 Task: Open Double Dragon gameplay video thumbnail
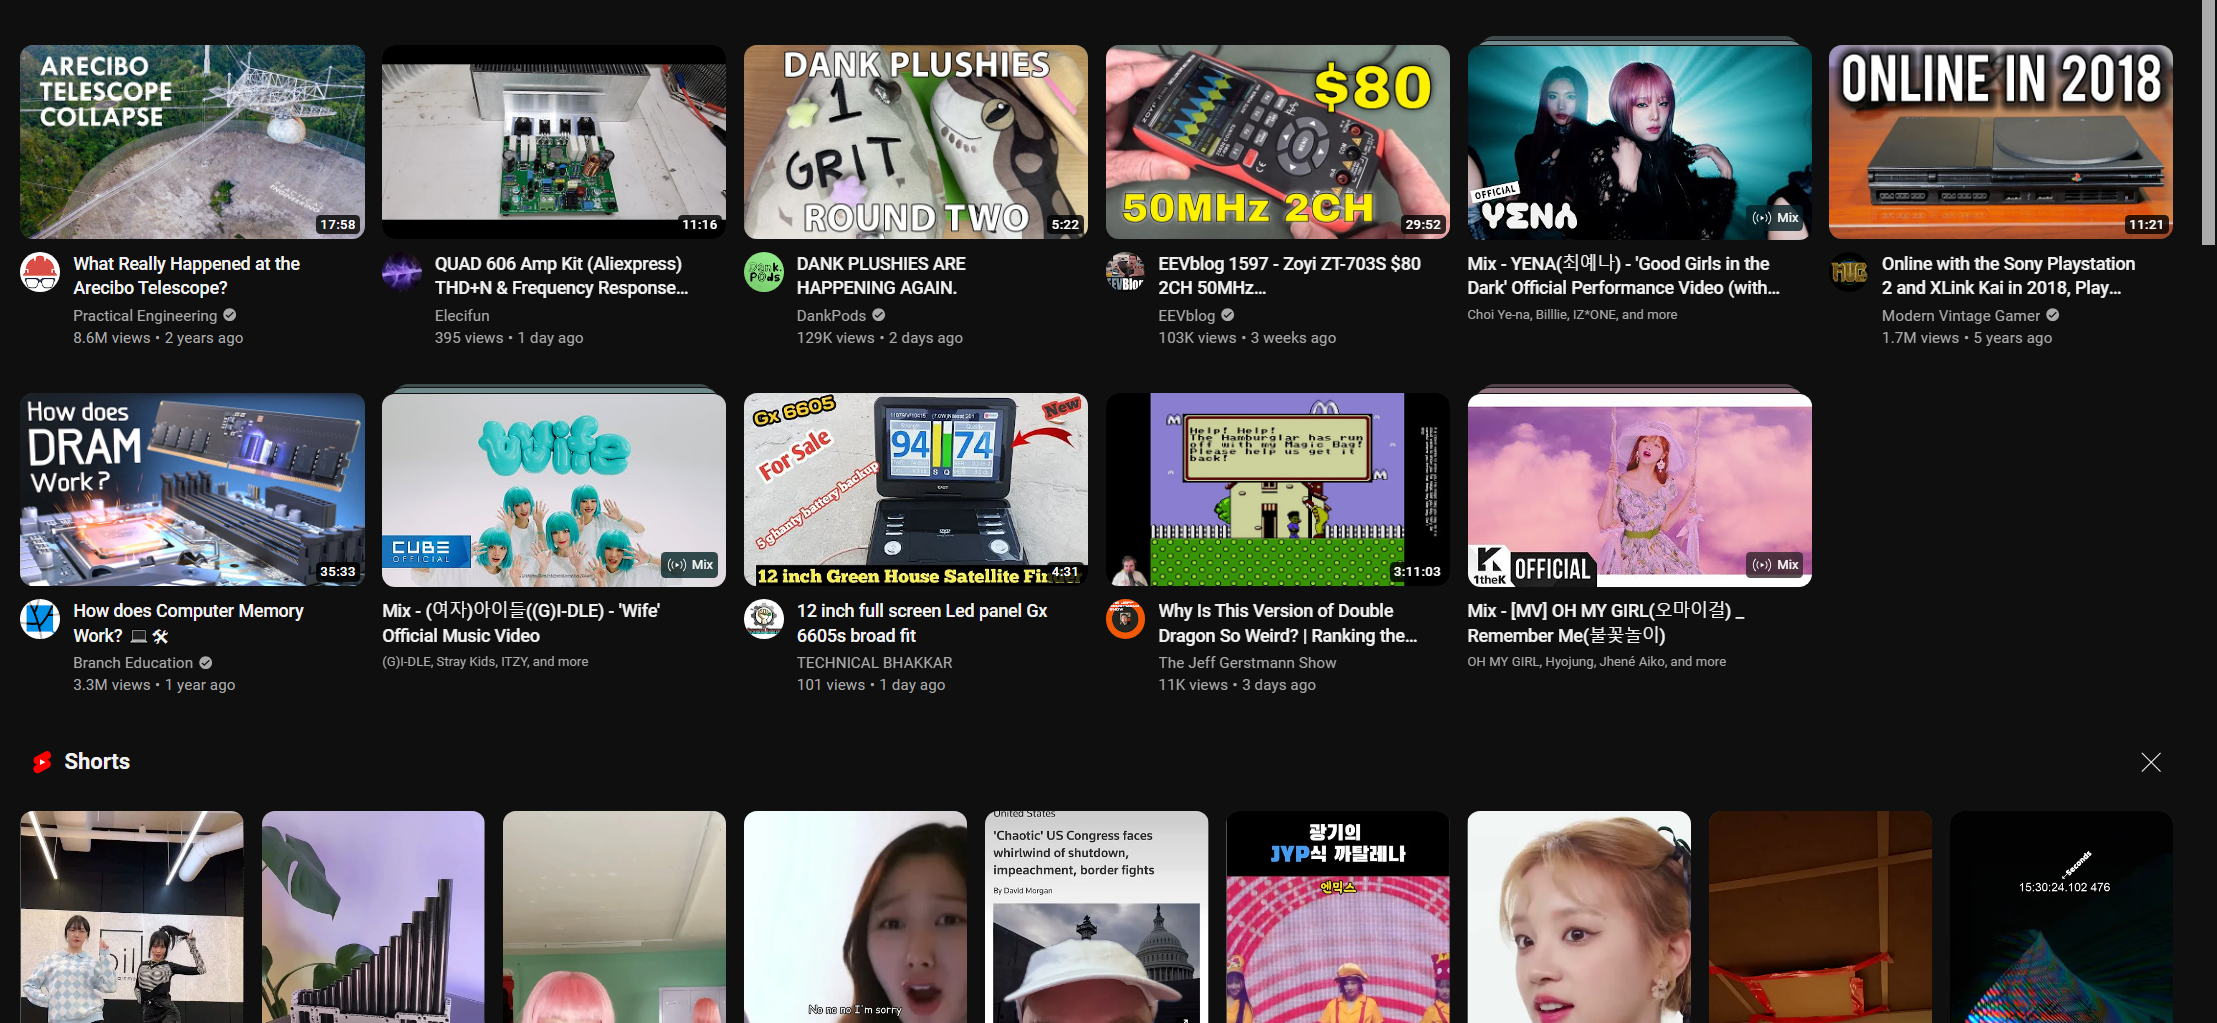click(1278, 489)
